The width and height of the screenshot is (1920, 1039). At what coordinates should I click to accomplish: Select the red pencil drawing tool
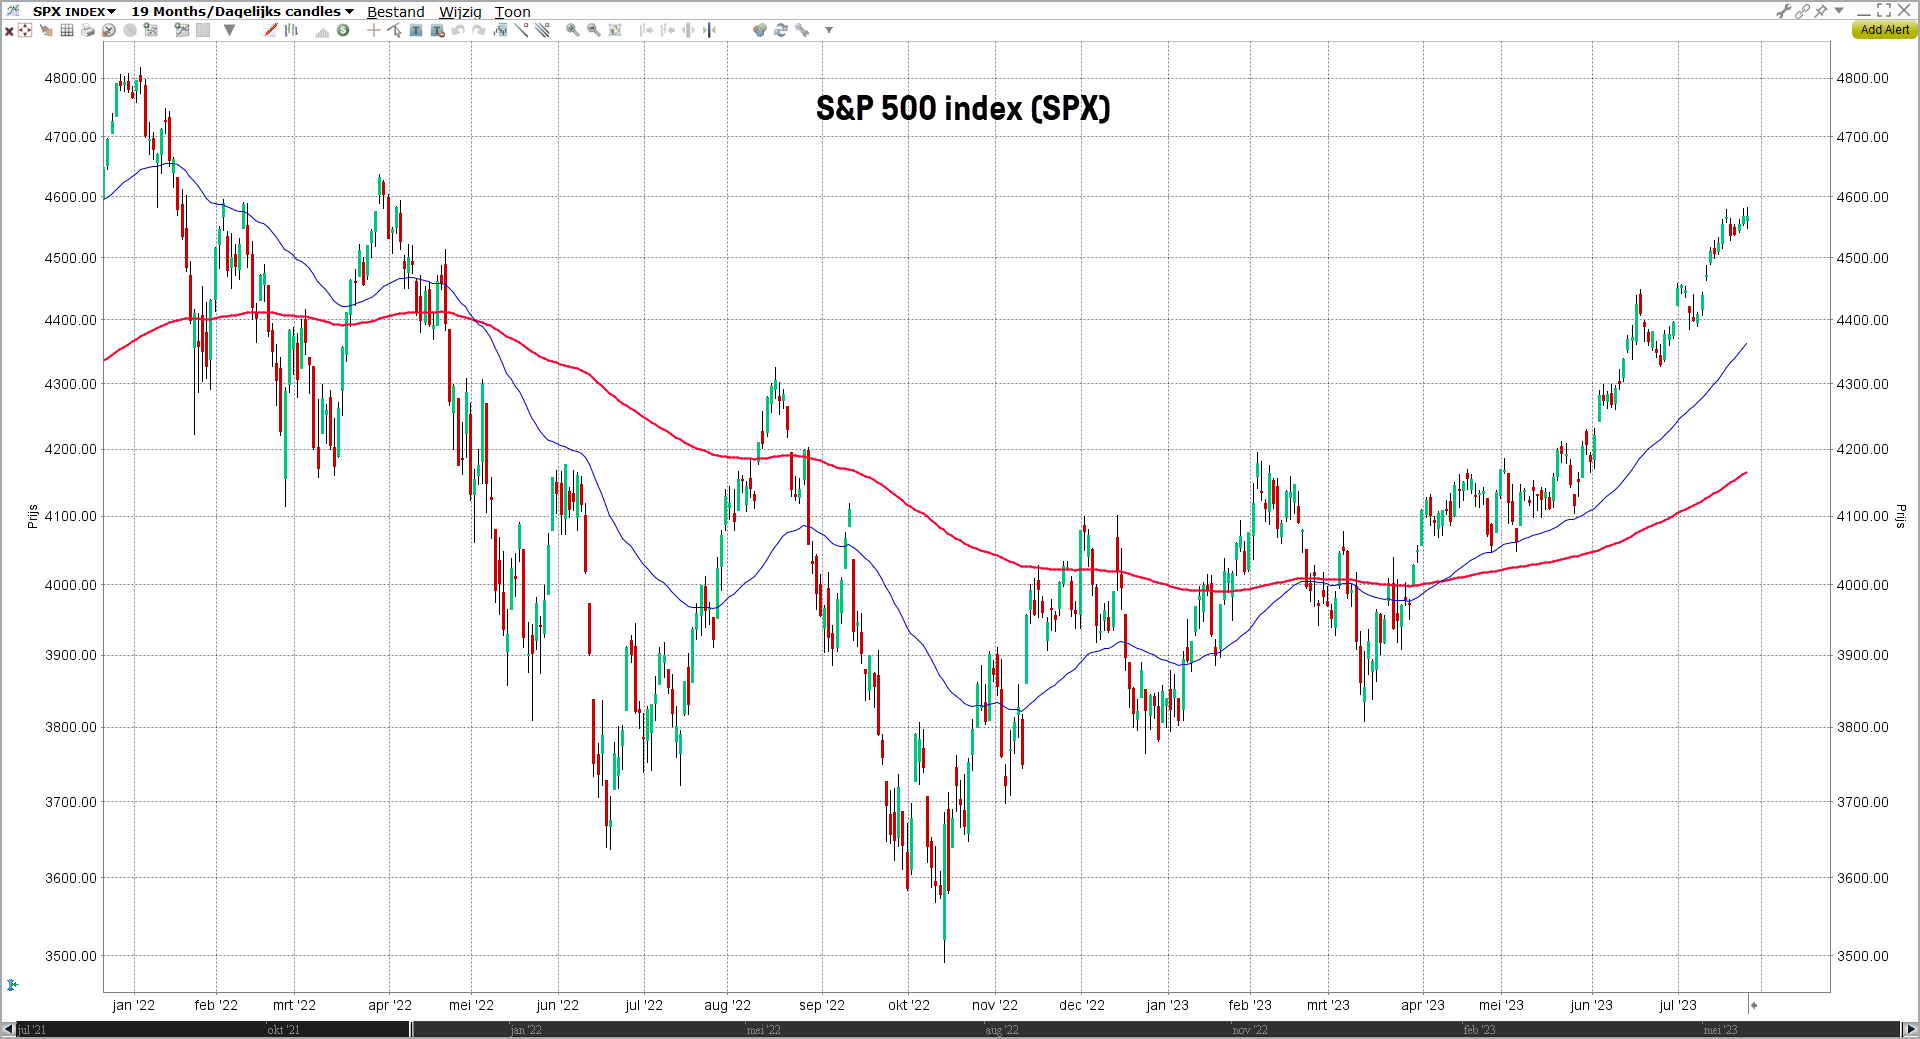pos(271,30)
